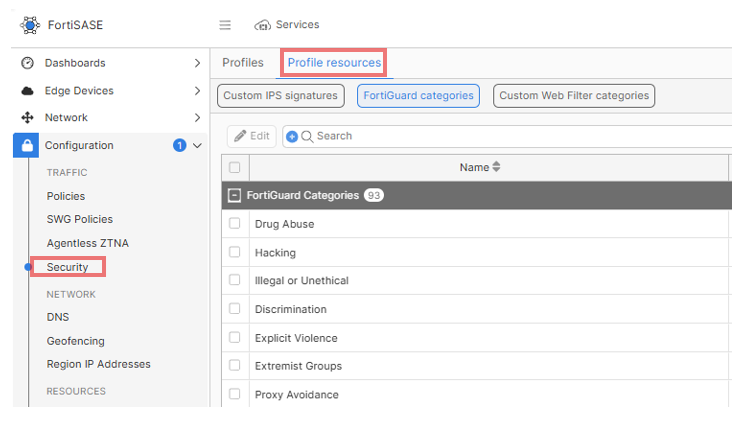
Task: Tick the select-all header checkbox
Action: [235, 168]
